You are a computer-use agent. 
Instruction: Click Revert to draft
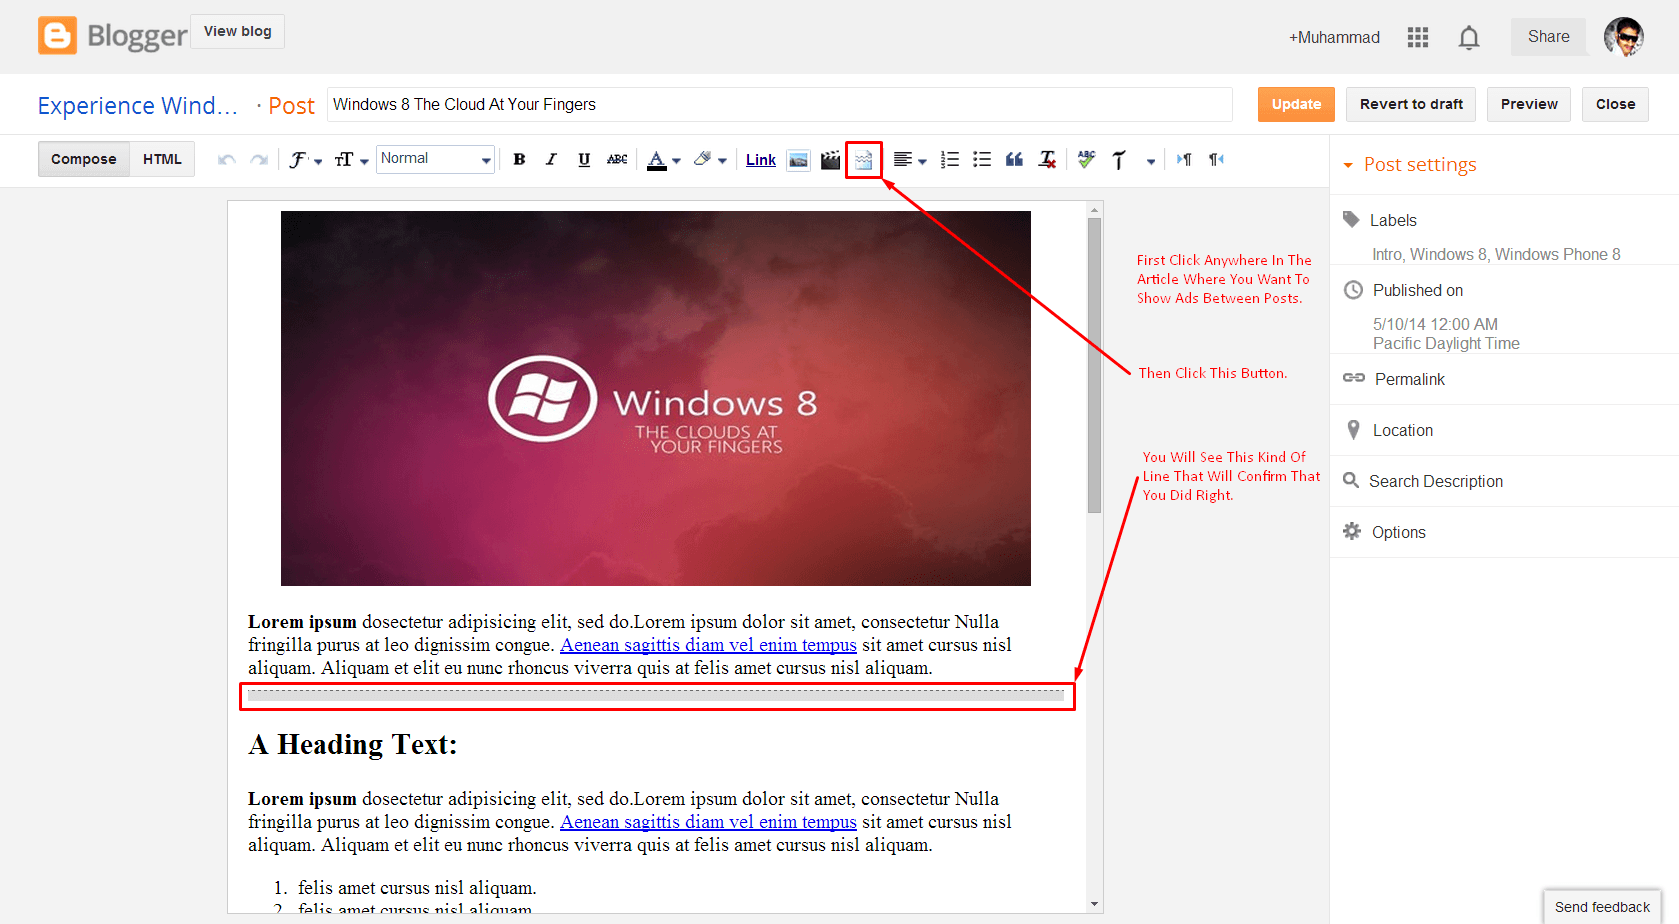(x=1411, y=104)
